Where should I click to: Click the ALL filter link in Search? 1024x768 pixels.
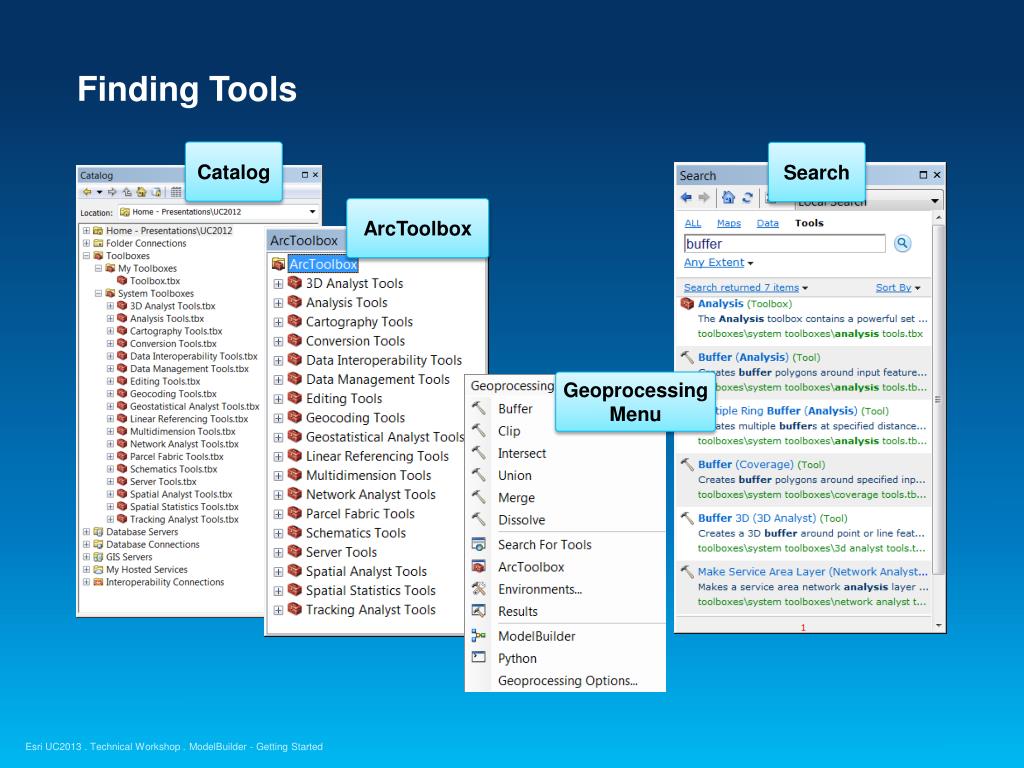click(x=693, y=223)
